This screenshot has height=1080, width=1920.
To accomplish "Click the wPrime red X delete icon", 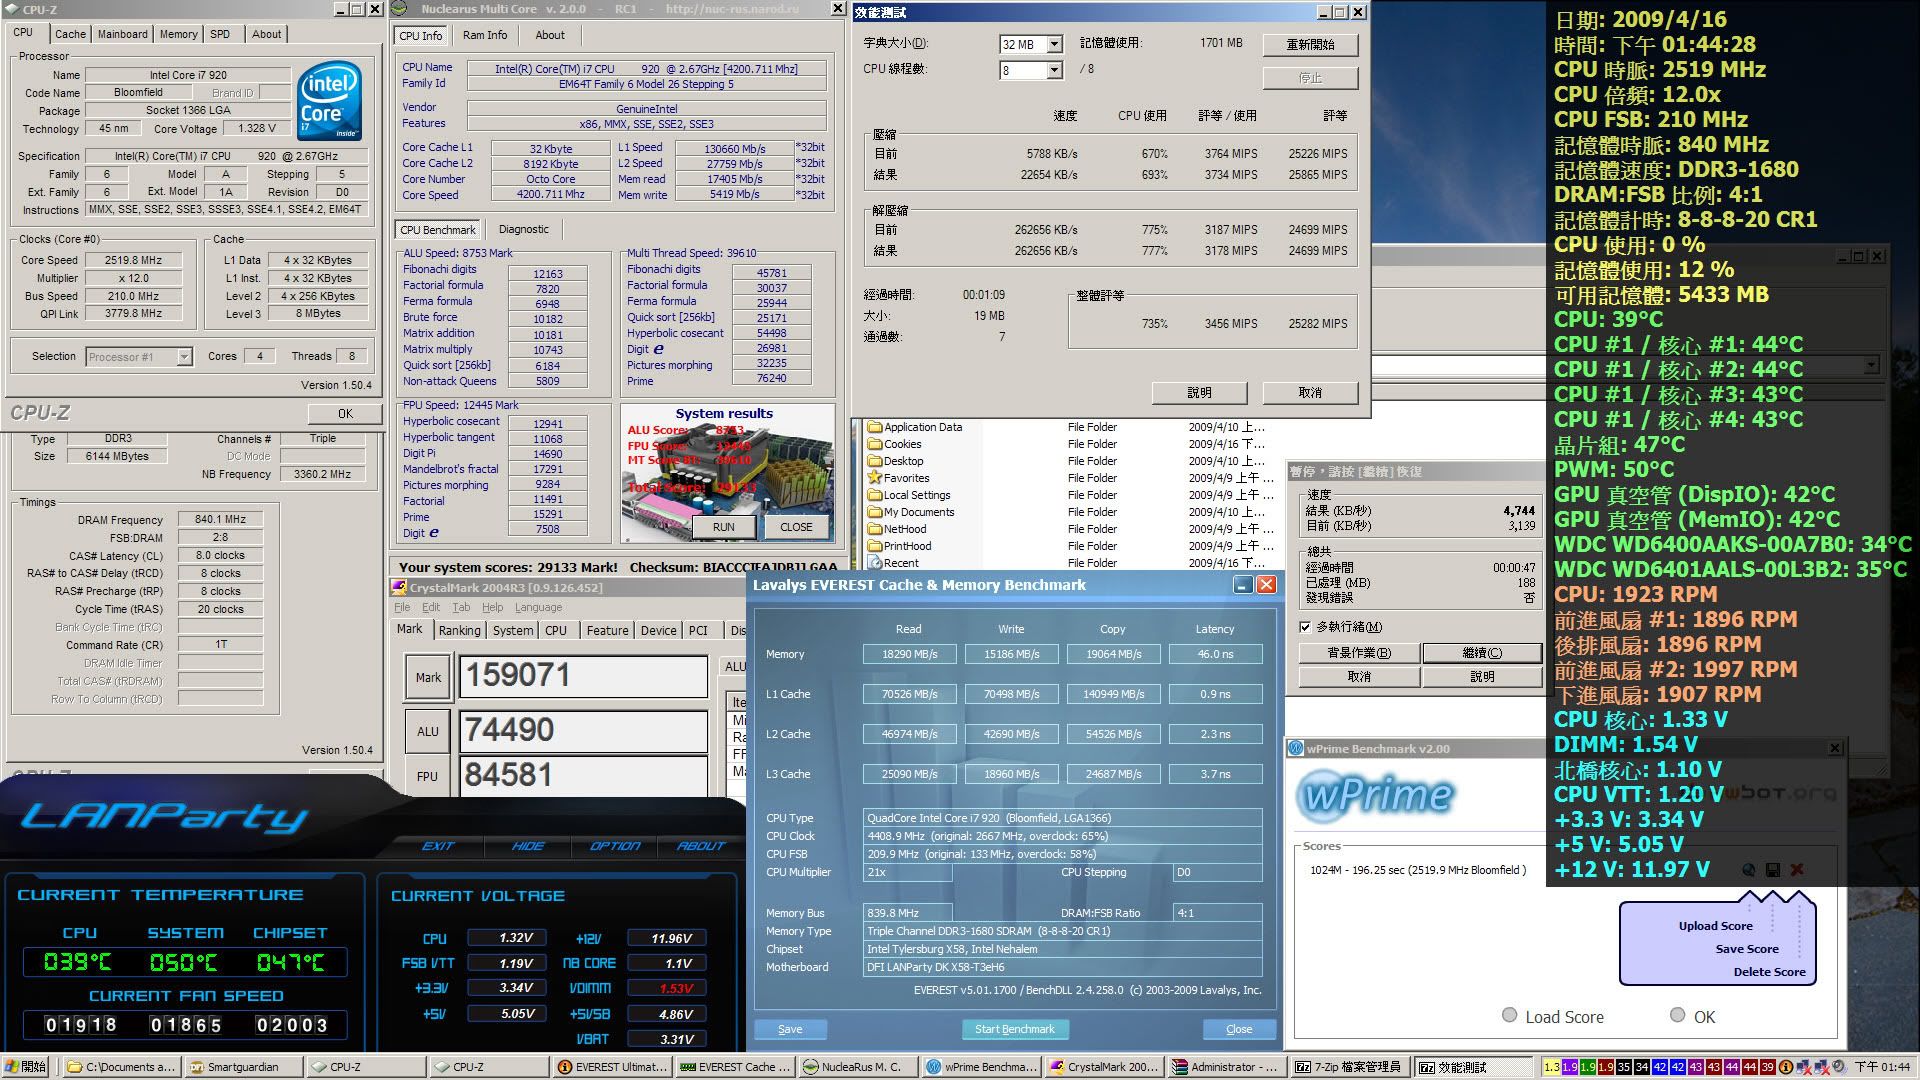I will point(1797,870).
